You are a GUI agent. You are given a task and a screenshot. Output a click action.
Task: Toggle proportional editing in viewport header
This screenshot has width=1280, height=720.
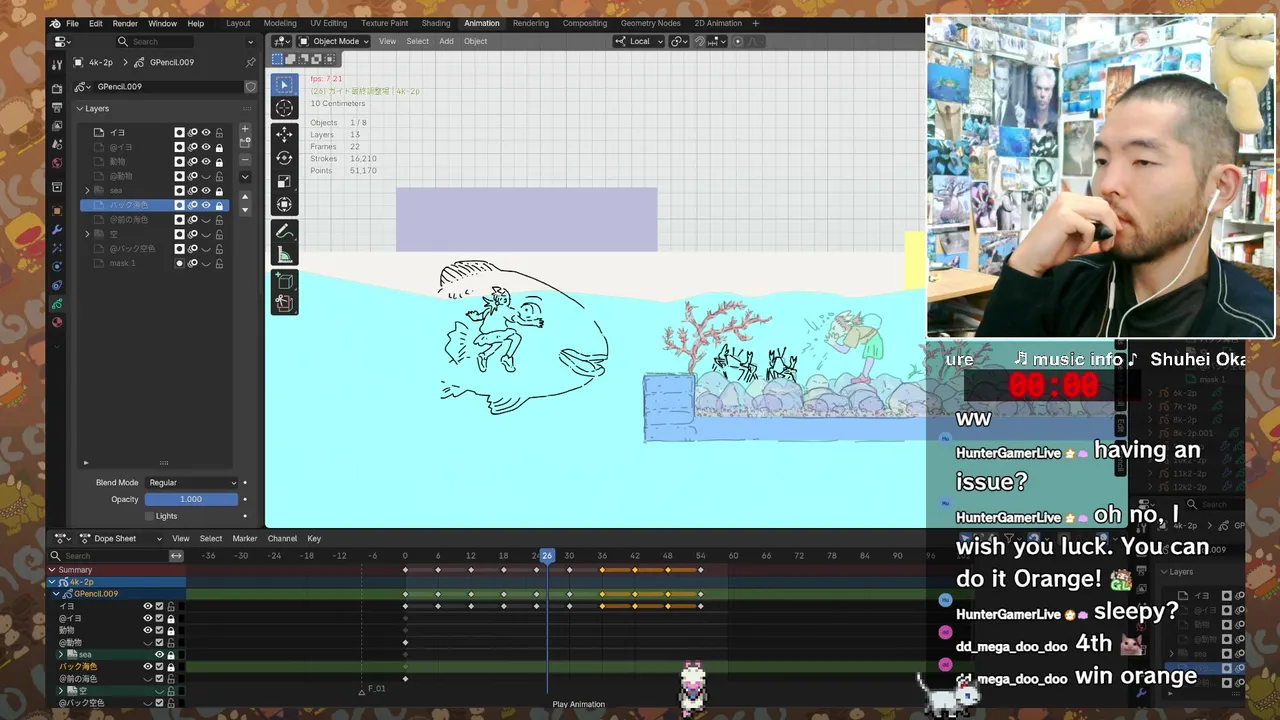pos(738,41)
